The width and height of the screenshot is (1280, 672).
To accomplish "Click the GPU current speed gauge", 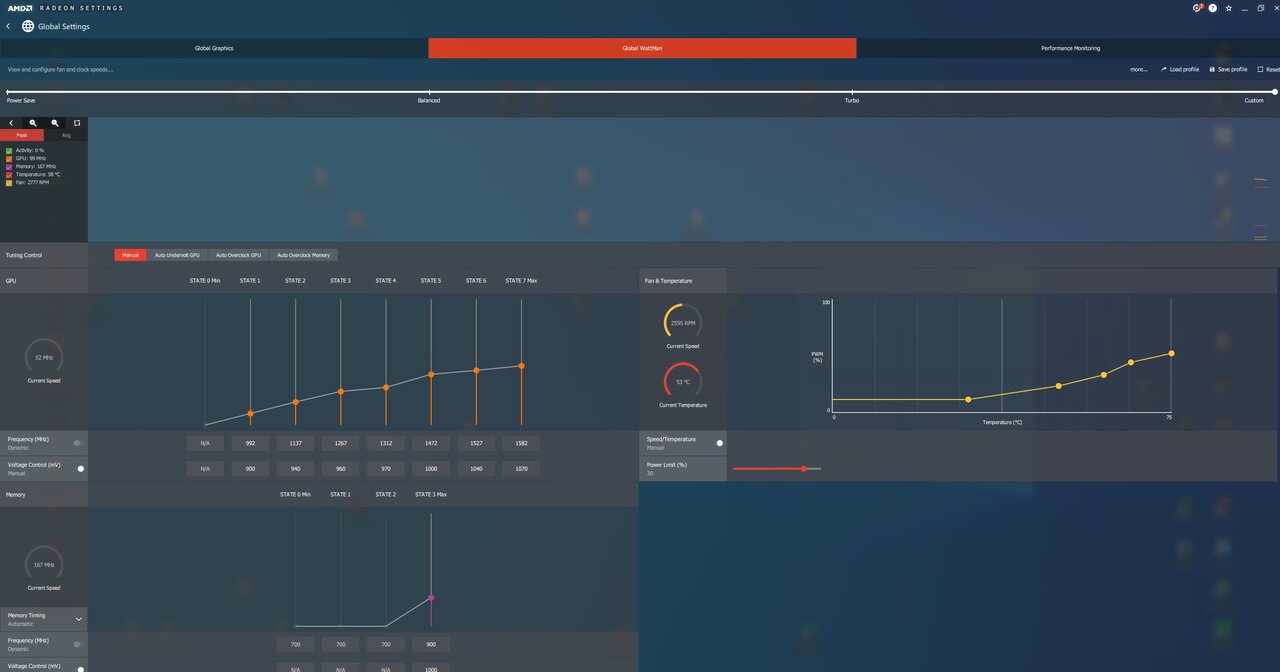I will (x=44, y=357).
